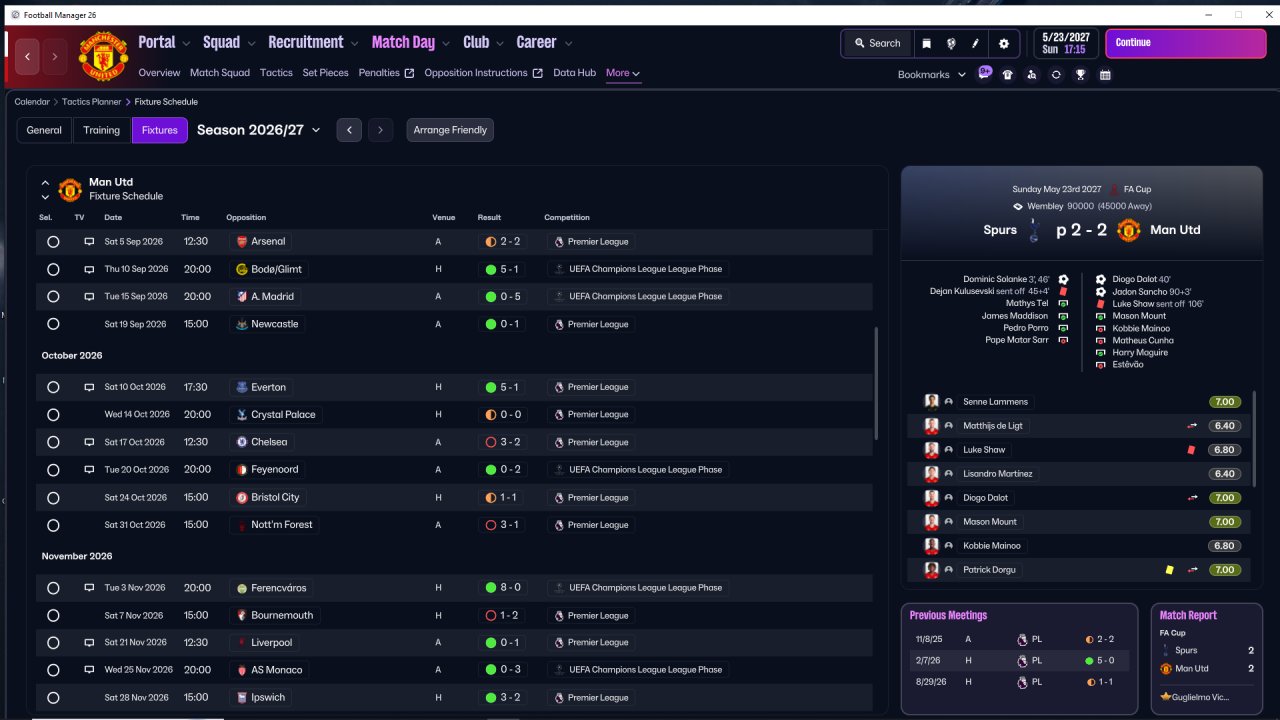Image resolution: width=1280 pixels, height=720 pixels.
Task: Open the Bookmarks dropdown
Action: point(932,75)
